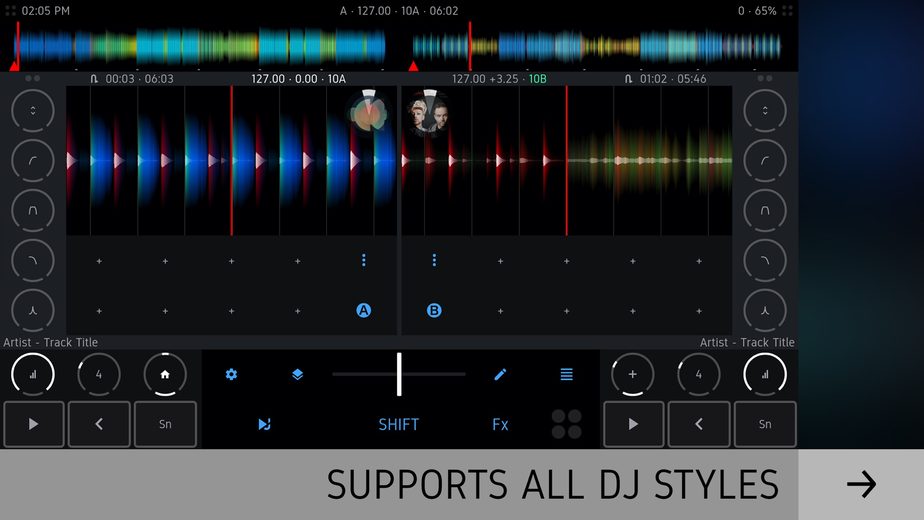Tap the 0 · 65% status readout
924x520 pixels.
(757, 11)
